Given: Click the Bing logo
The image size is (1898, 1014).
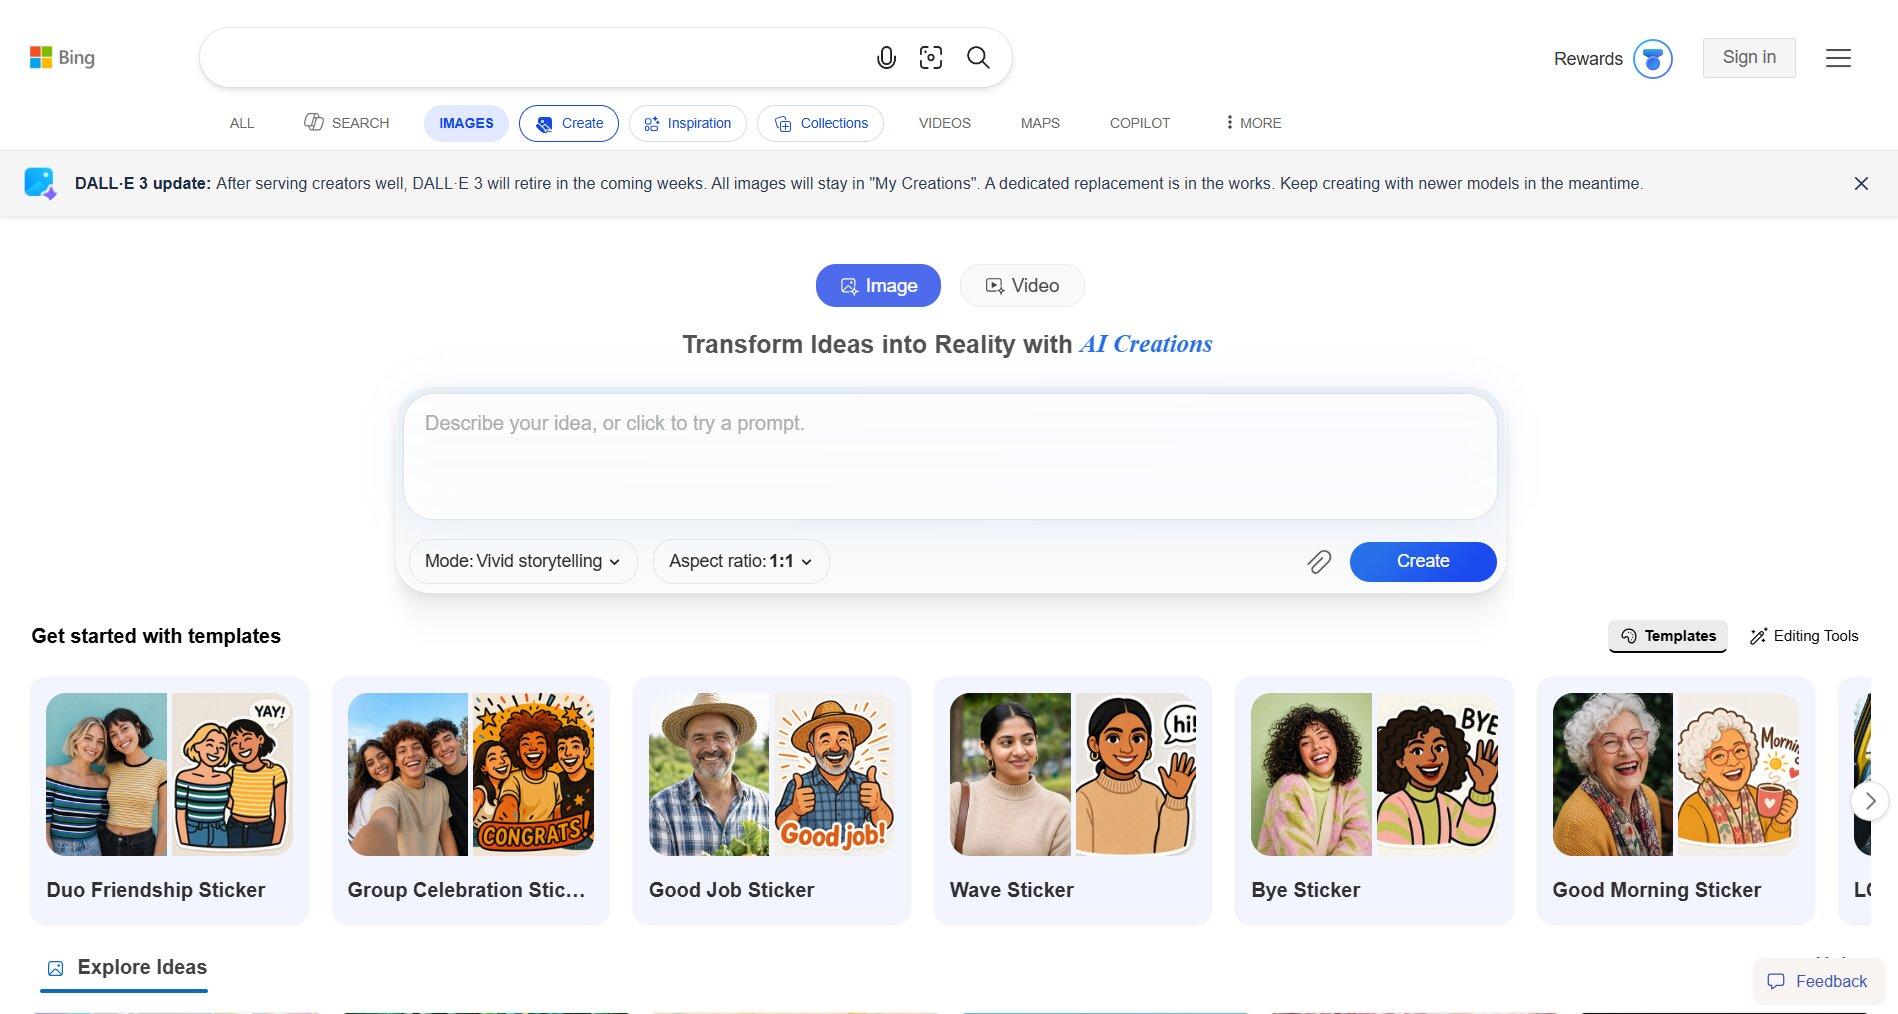Looking at the screenshot, I should pos(62,58).
